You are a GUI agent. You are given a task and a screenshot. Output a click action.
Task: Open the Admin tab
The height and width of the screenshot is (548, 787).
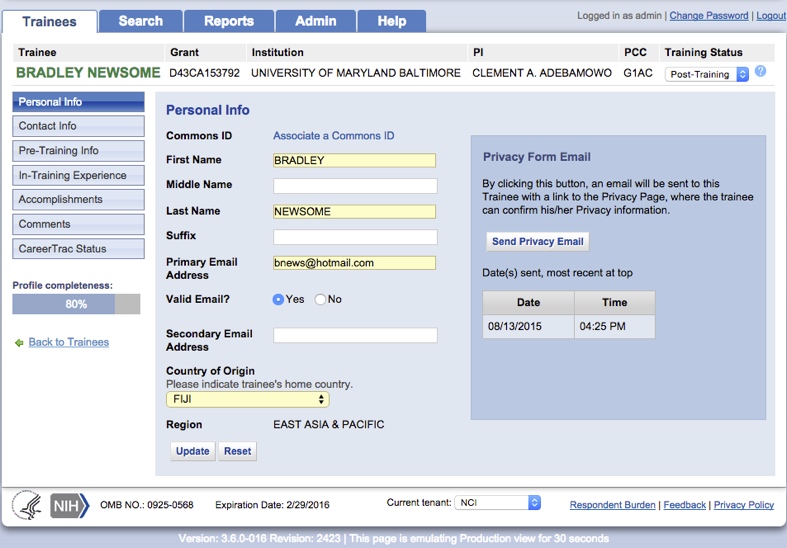316,21
